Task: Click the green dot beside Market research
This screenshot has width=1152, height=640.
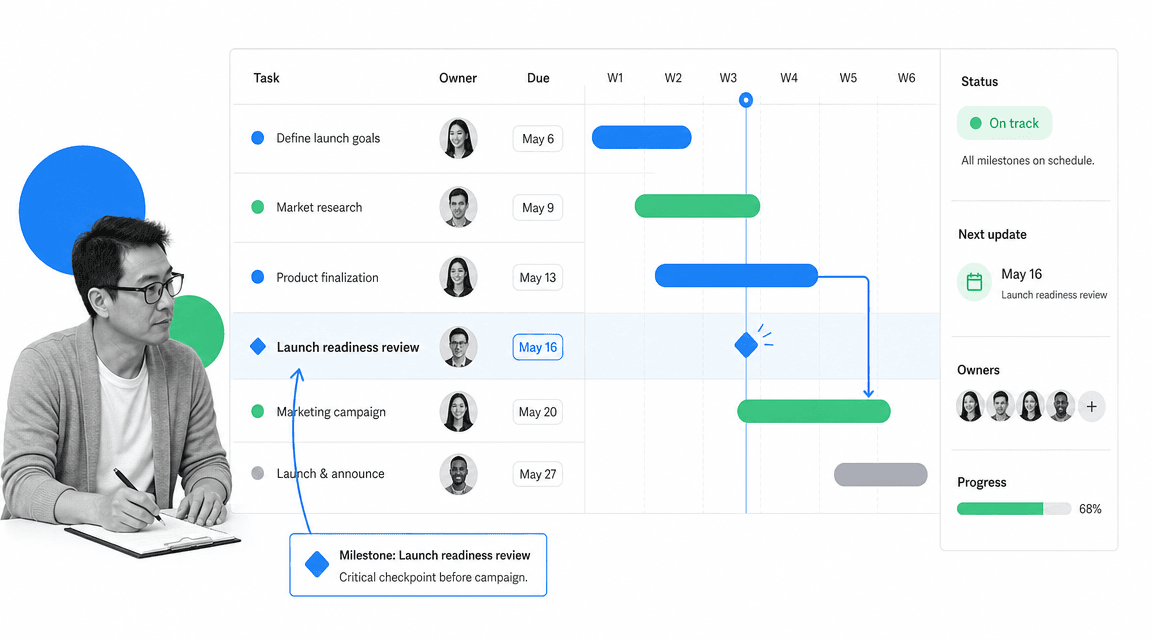Action: pos(258,207)
